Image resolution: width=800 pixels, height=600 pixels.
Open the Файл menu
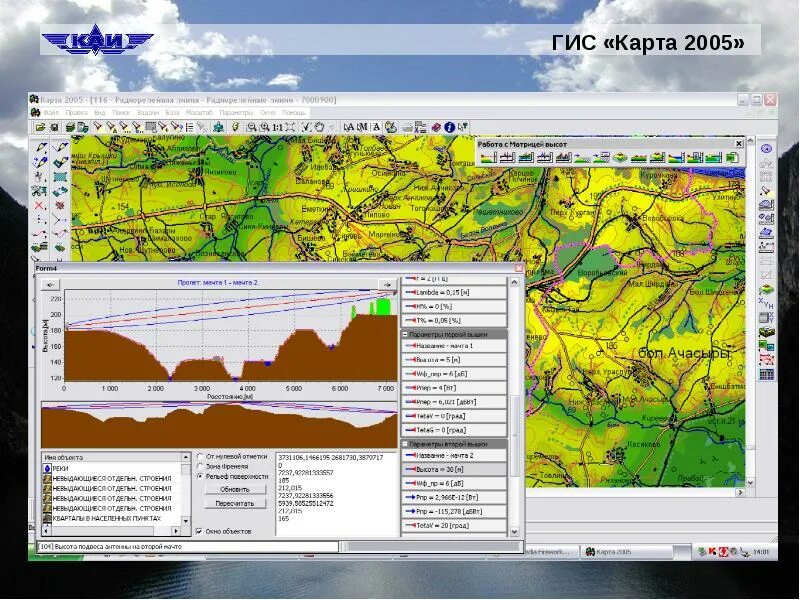point(52,112)
